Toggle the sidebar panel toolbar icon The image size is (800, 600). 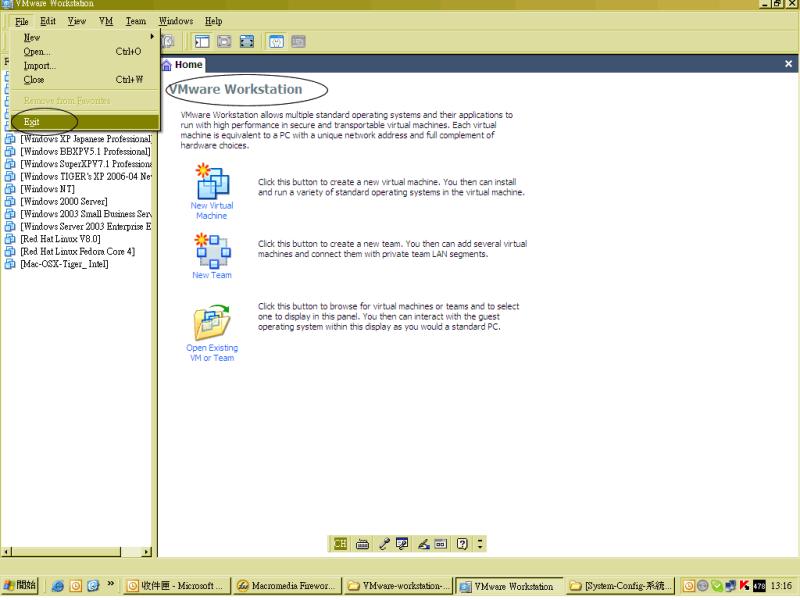(x=202, y=41)
